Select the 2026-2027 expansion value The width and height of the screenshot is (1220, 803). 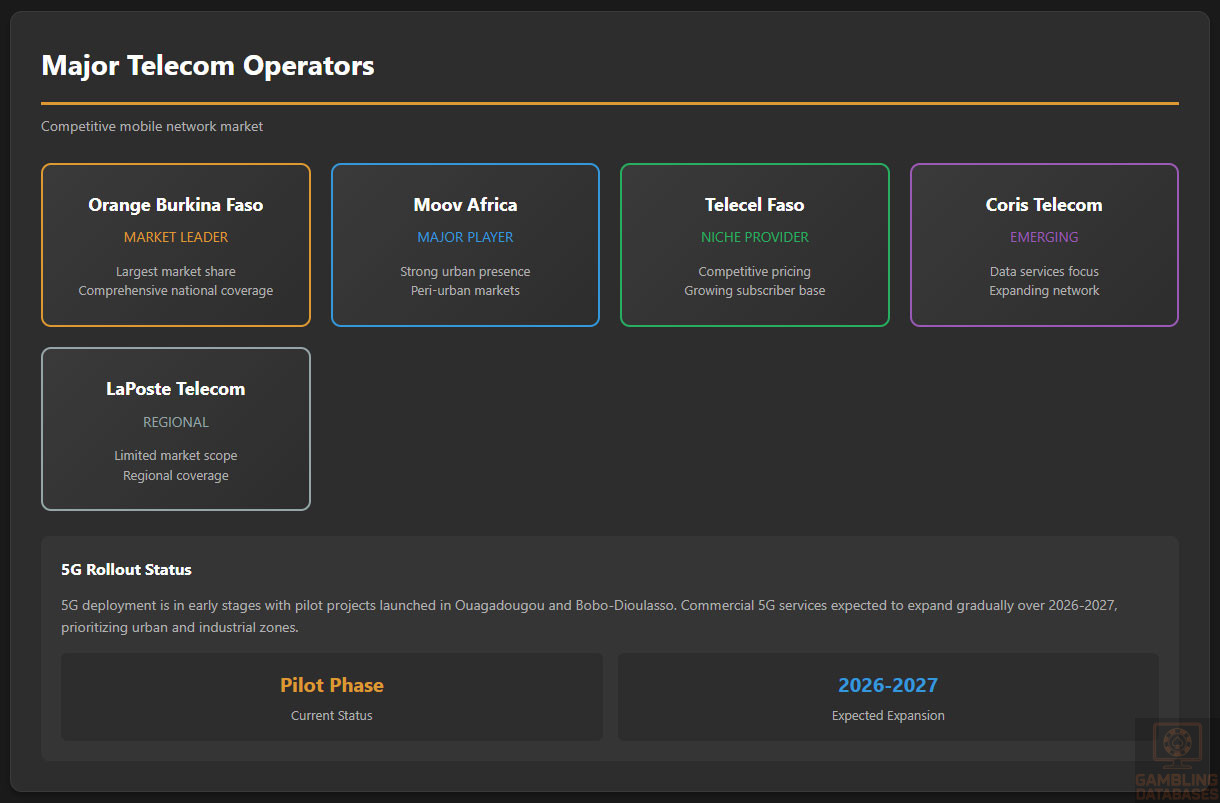888,685
